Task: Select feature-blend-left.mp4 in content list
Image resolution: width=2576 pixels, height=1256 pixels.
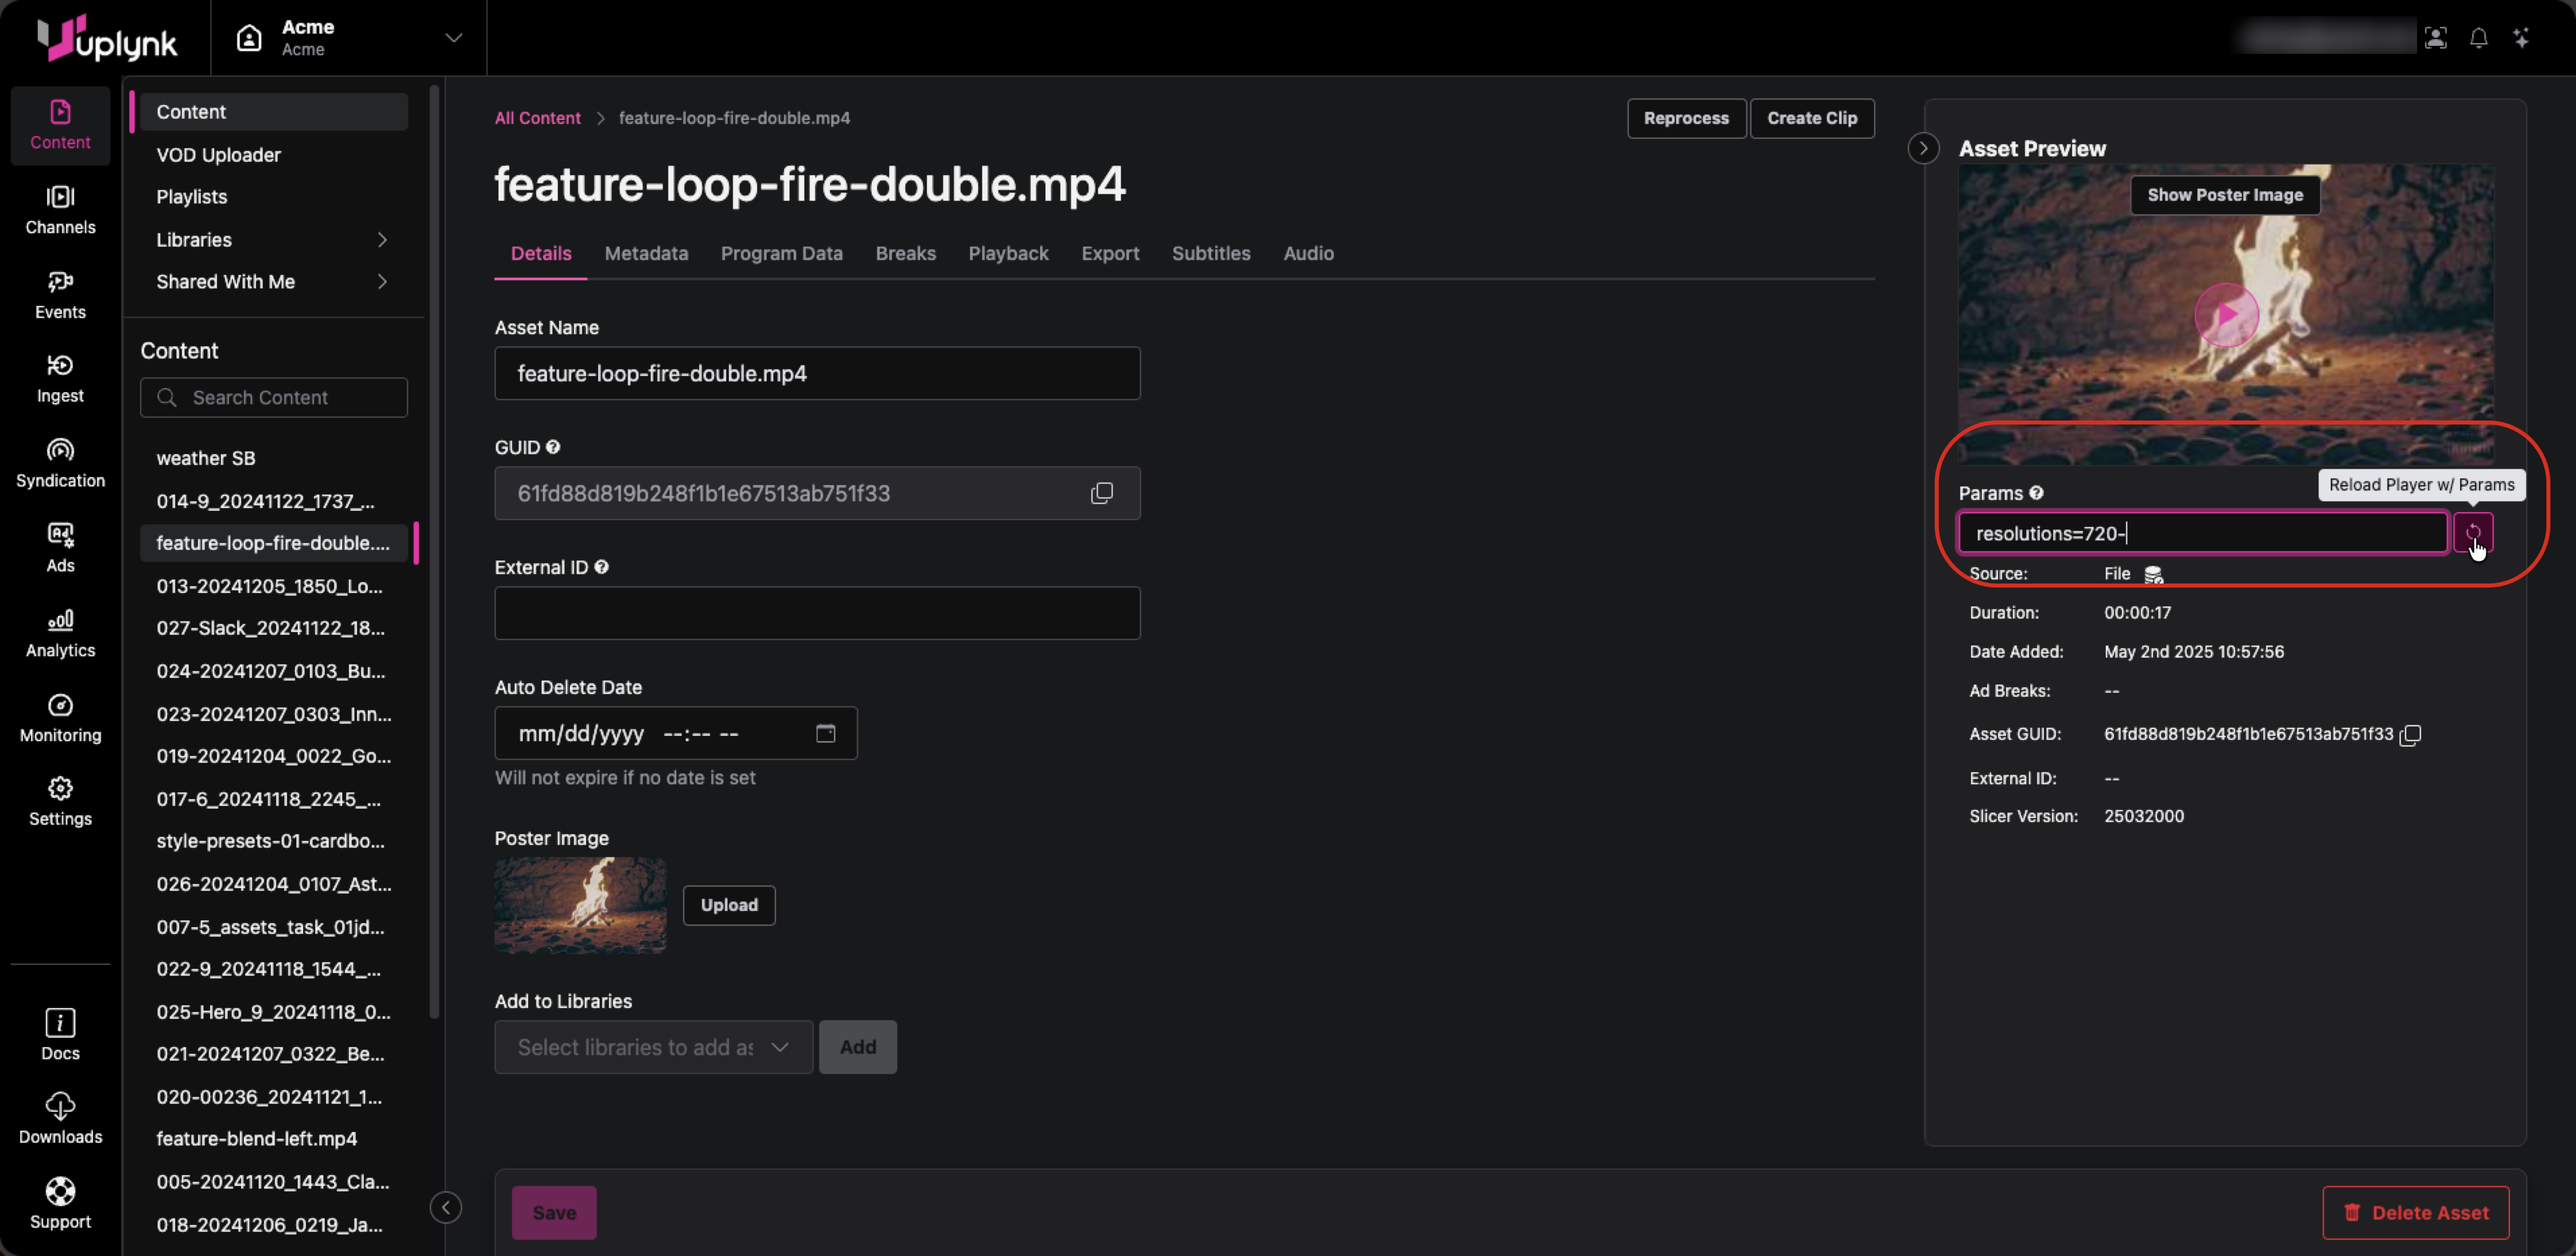Action: coord(256,1139)
